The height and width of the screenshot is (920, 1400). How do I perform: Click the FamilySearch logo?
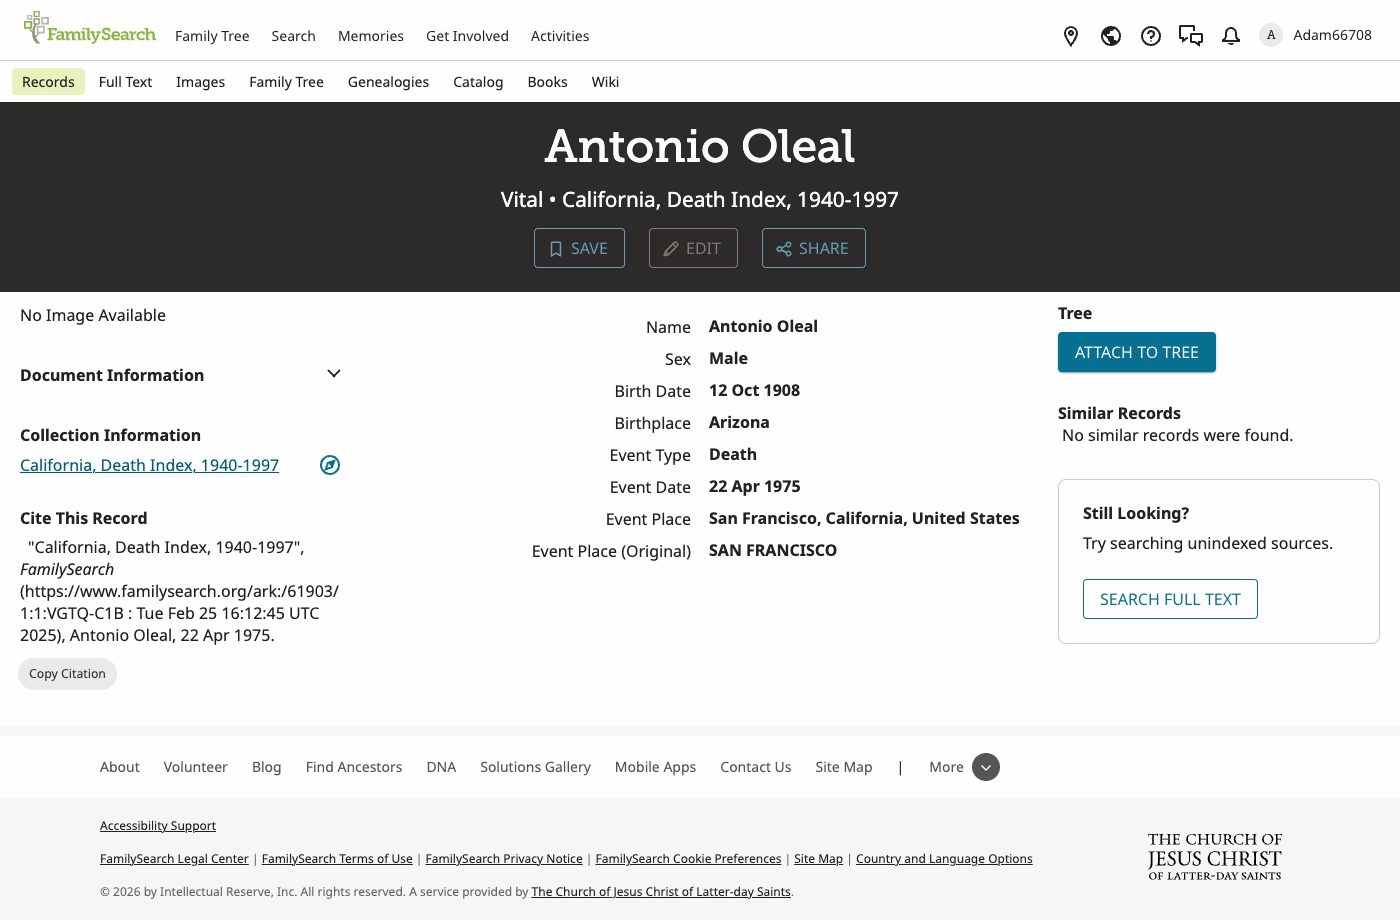[x=90, y=30]
